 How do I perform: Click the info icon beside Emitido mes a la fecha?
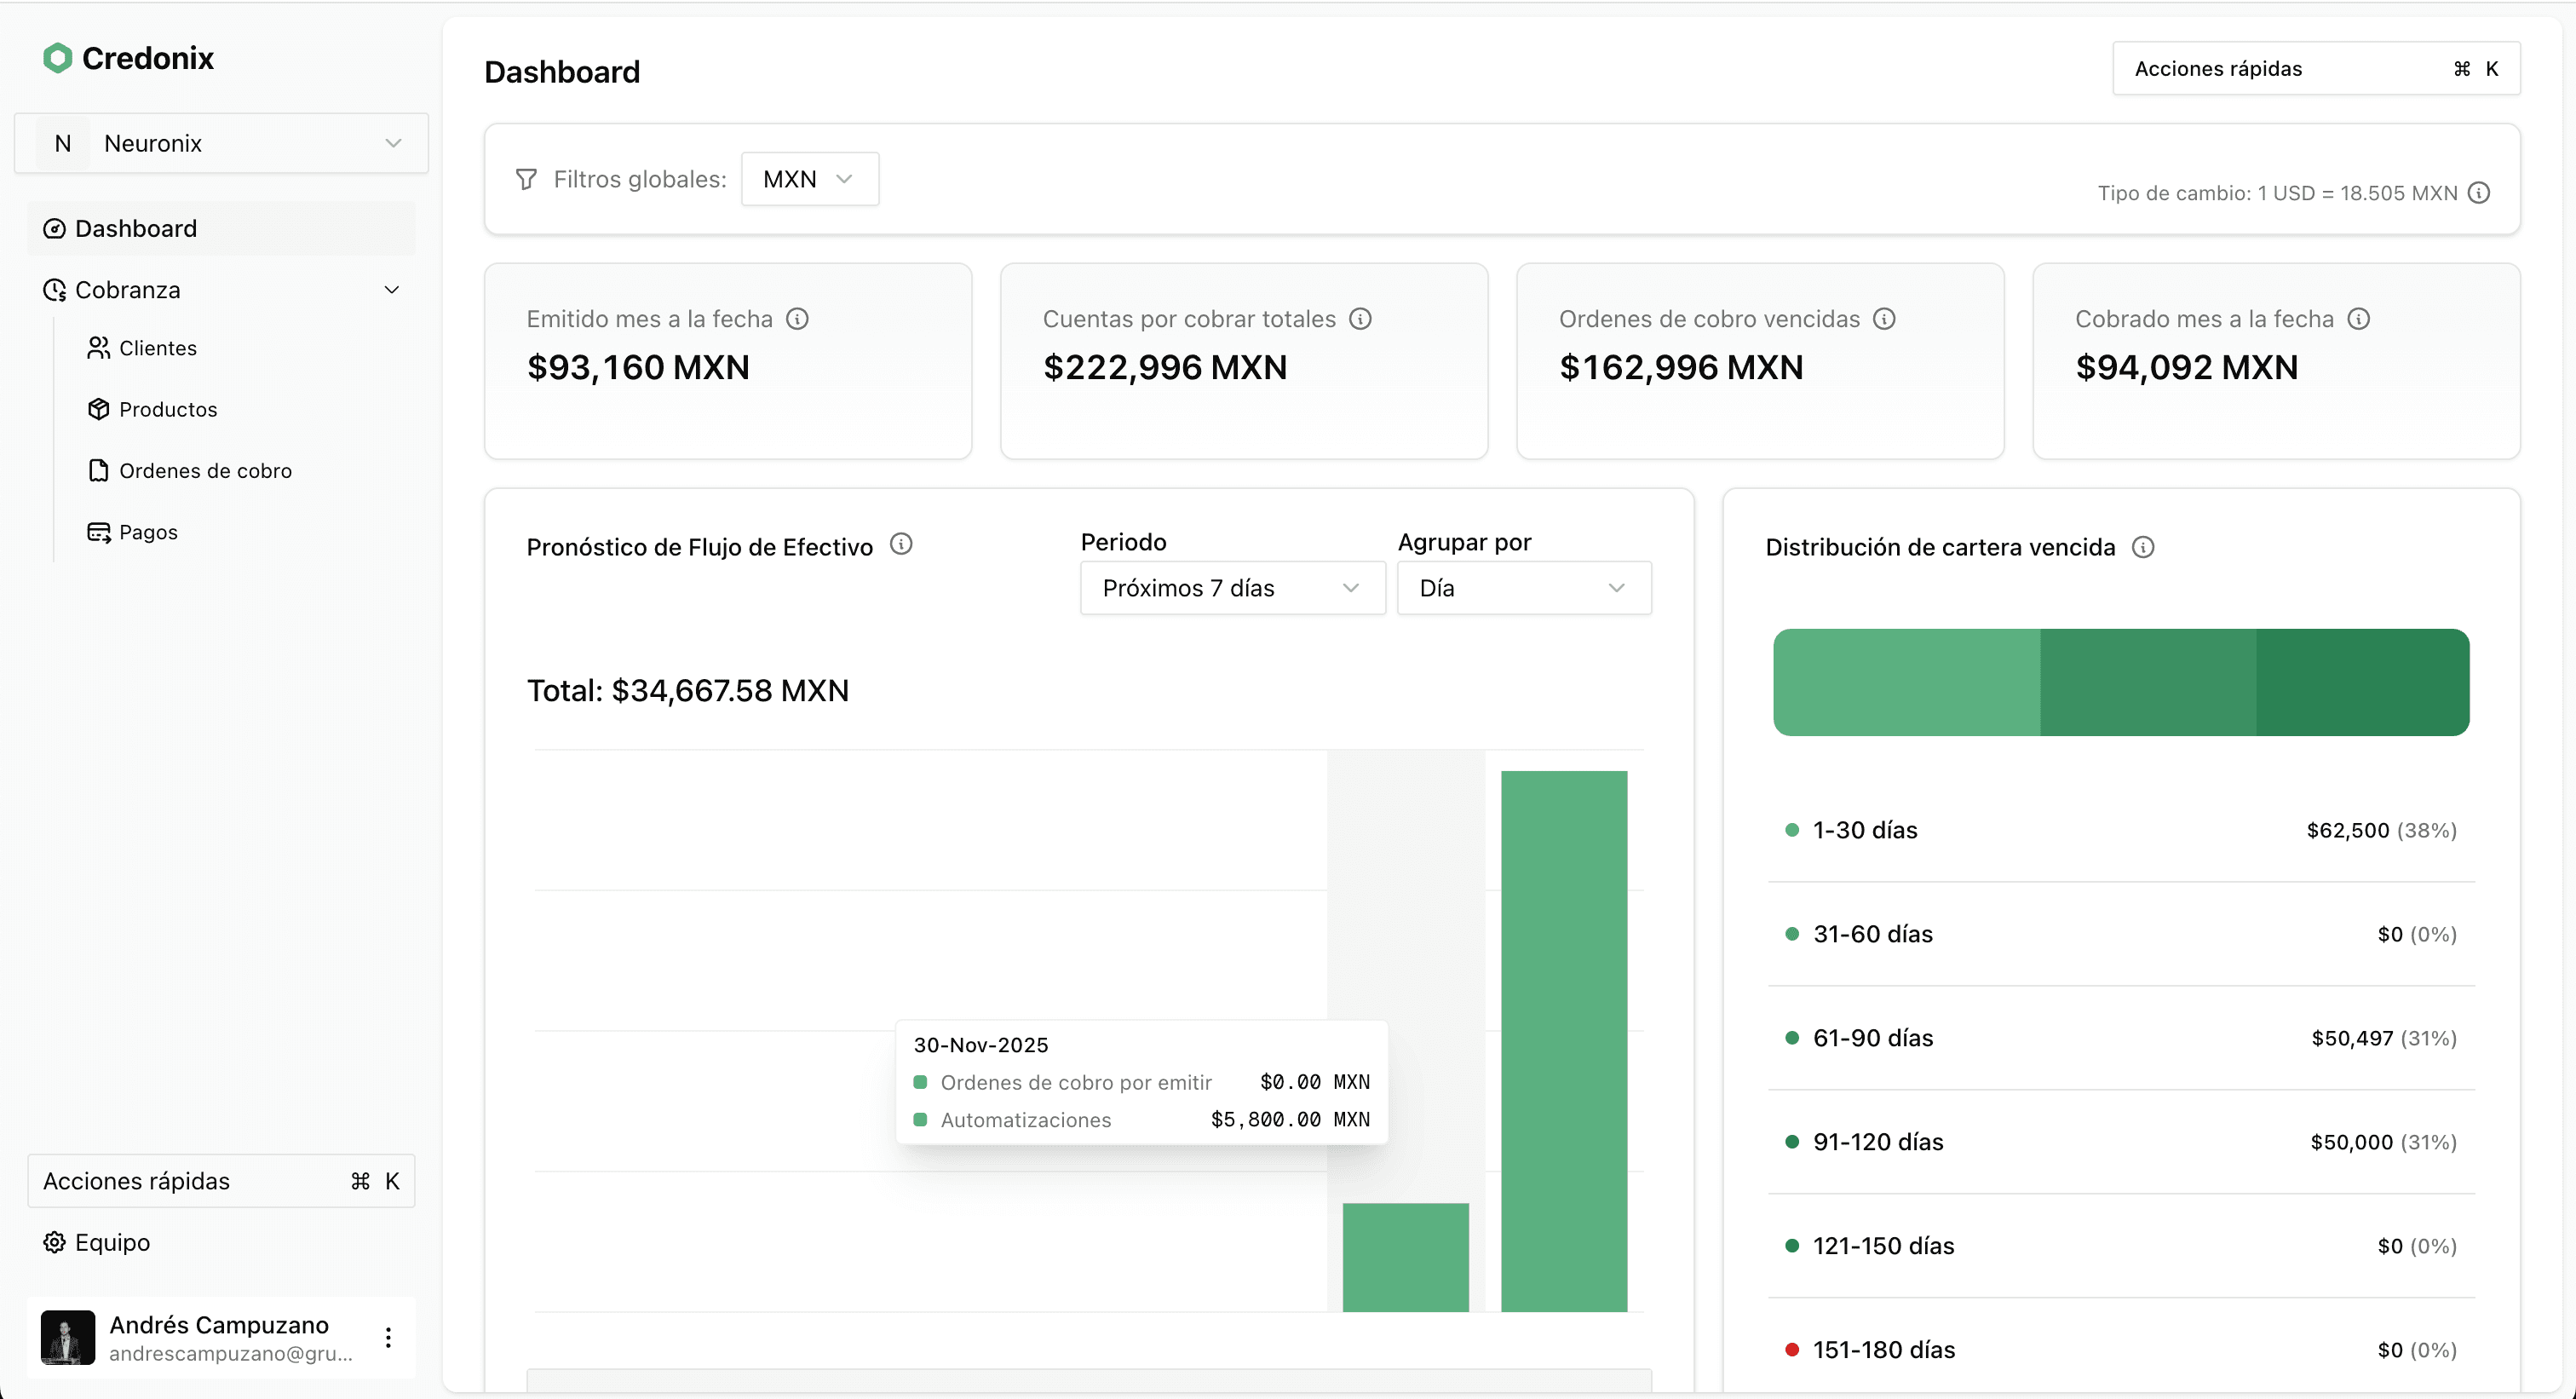click(x=797, y=319)
